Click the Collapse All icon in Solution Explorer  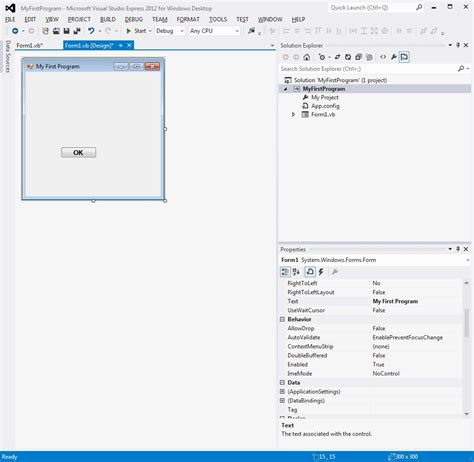tap(358, 57)
